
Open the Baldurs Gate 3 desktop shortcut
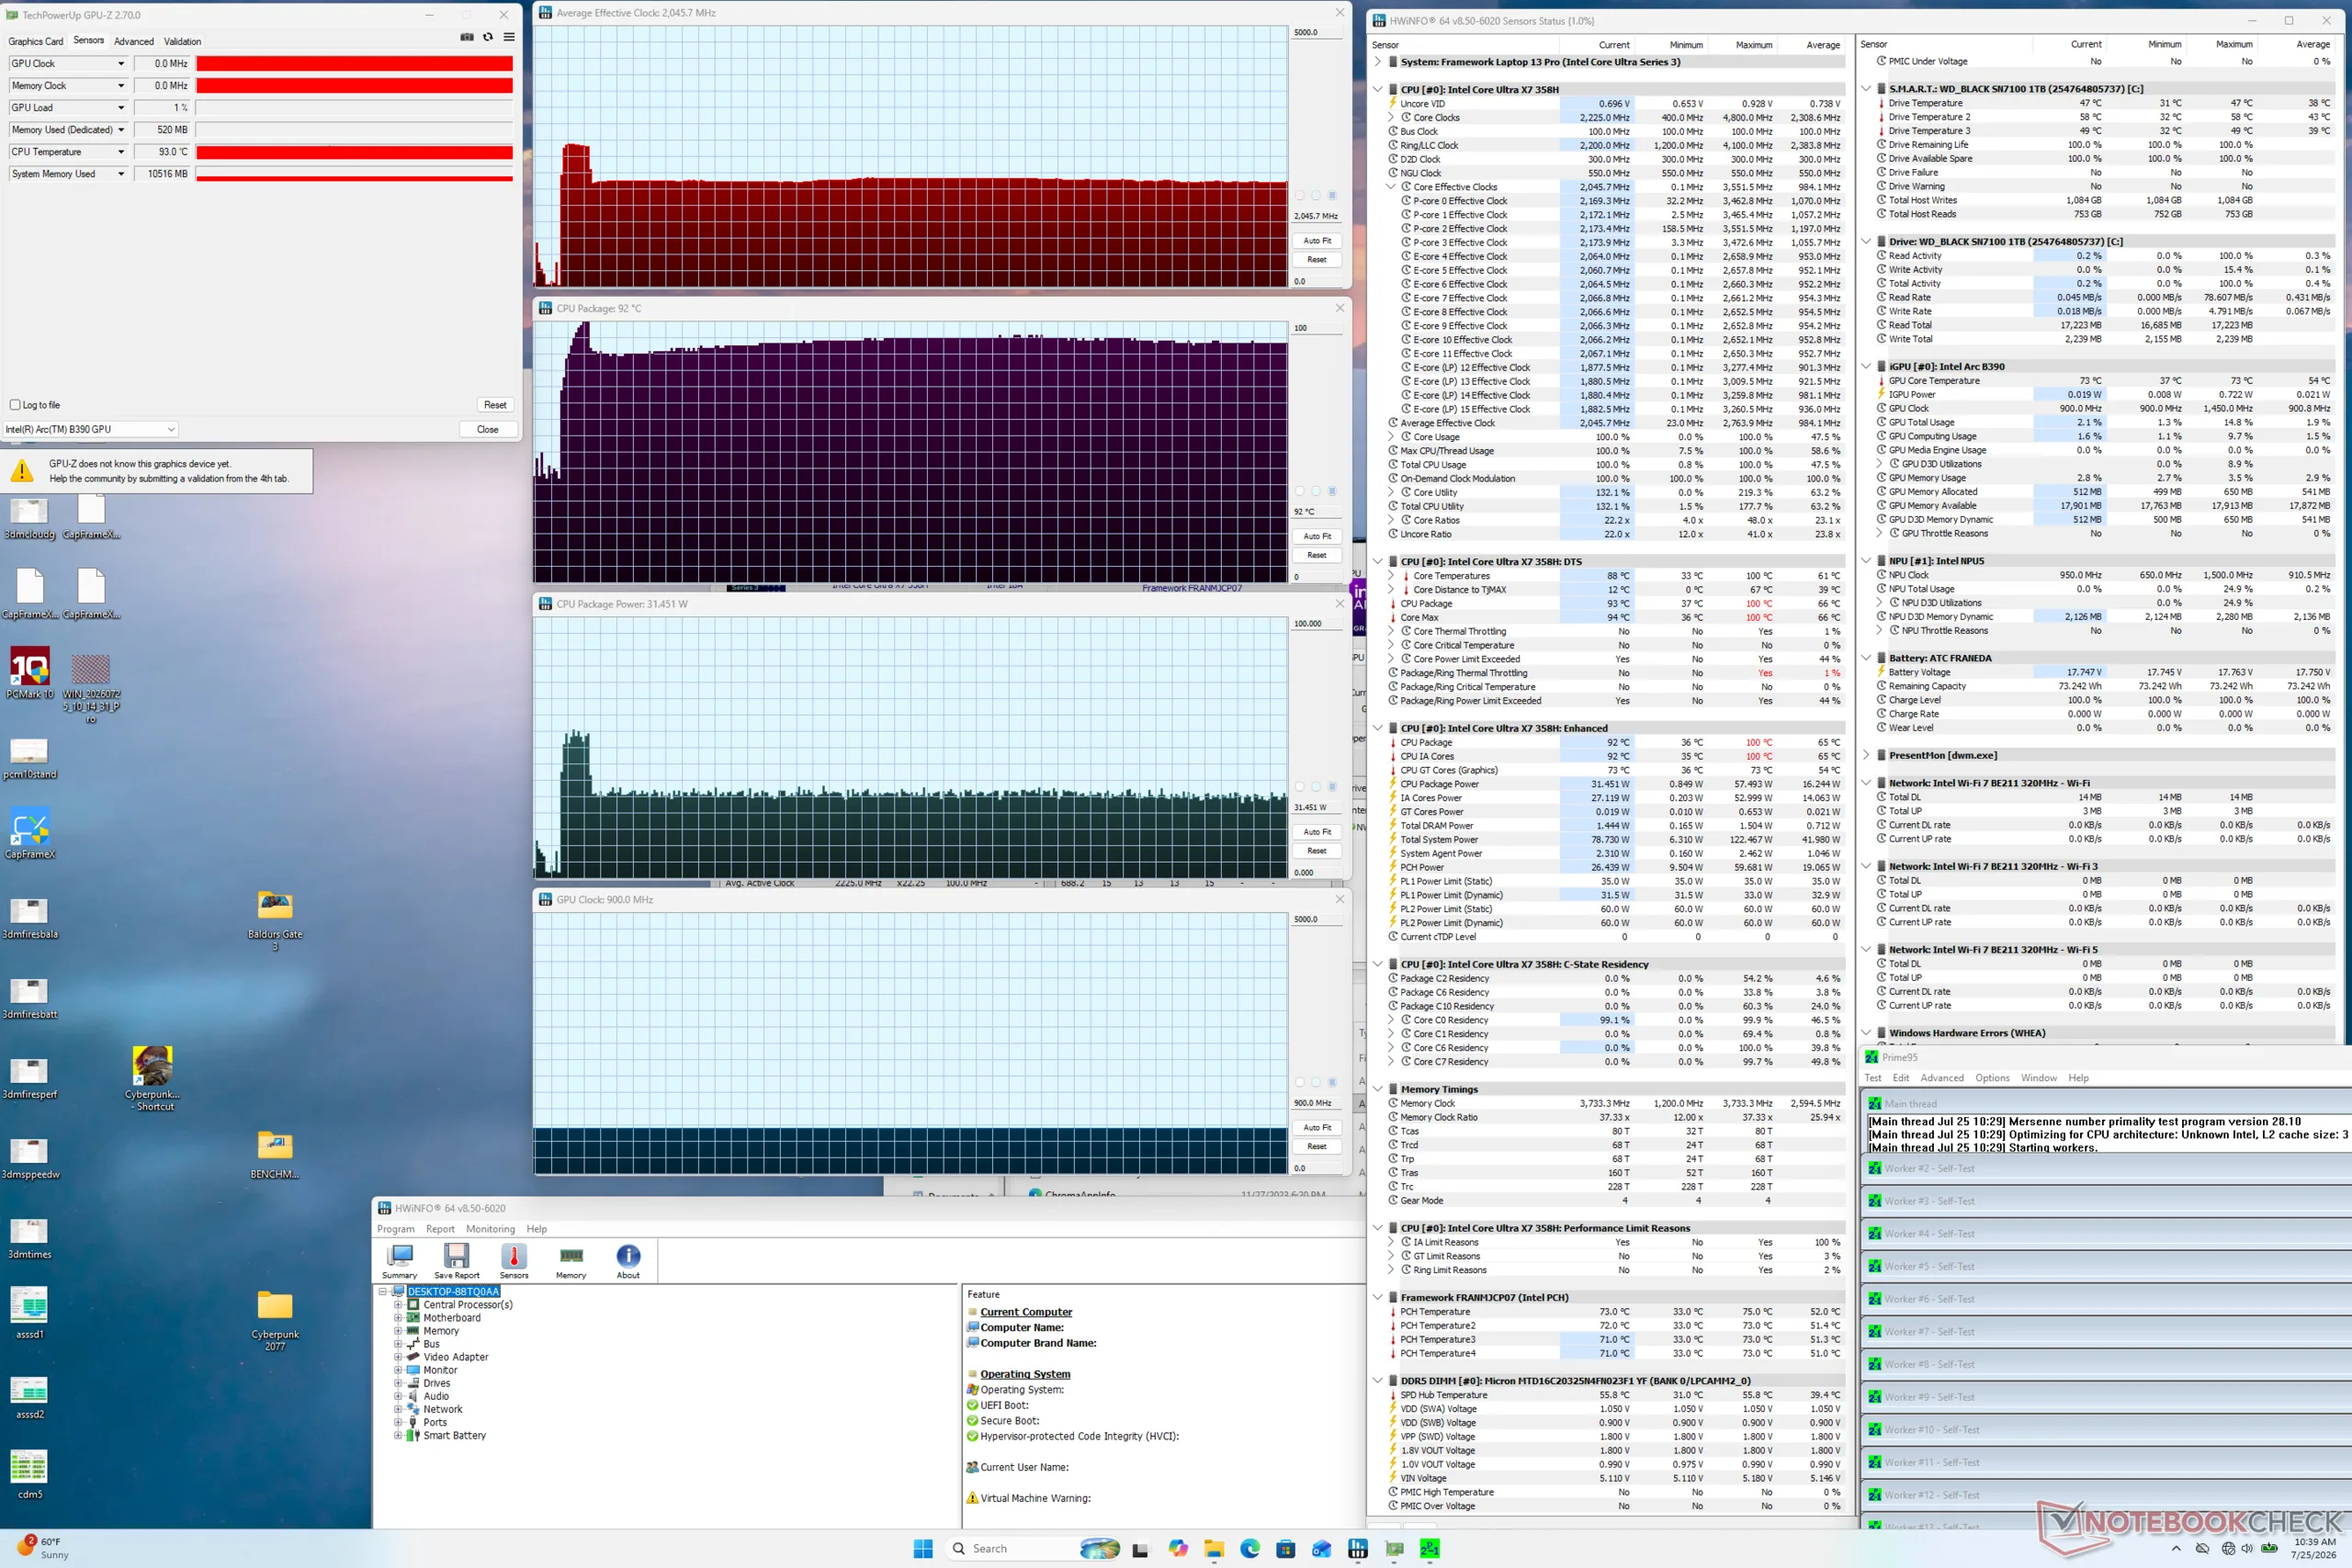coord(275,919)
